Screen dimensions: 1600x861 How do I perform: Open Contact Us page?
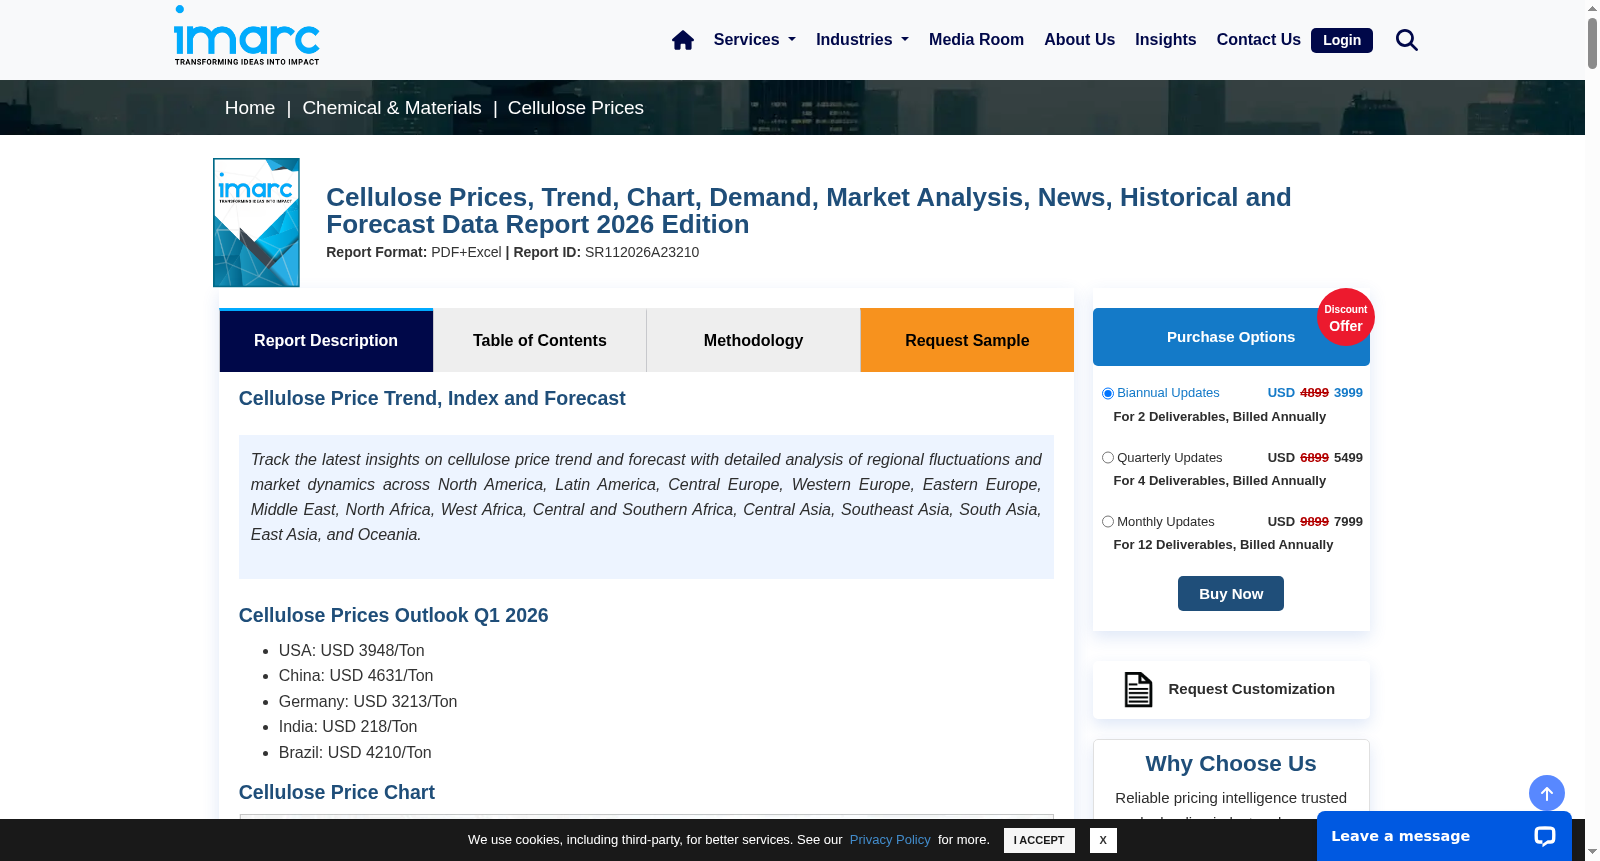[1258, 40]
